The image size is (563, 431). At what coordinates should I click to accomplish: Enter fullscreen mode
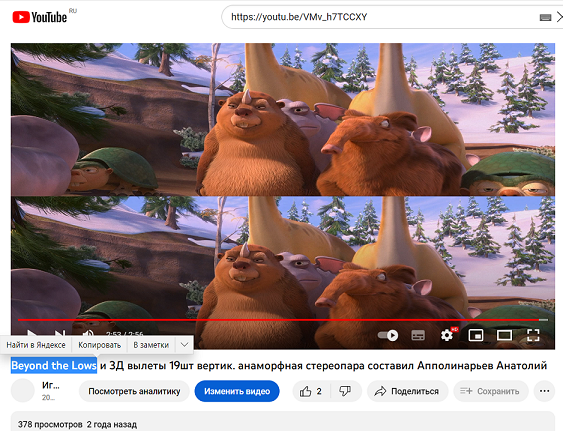(533, 335)
